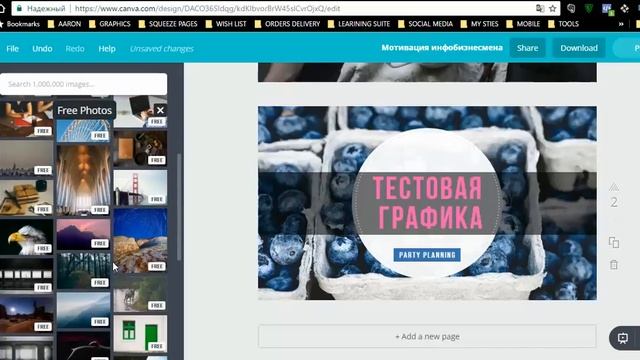Select the blue sky rocky landscape photo
Screen dimensions: 640x360
[x=140, y=241]
